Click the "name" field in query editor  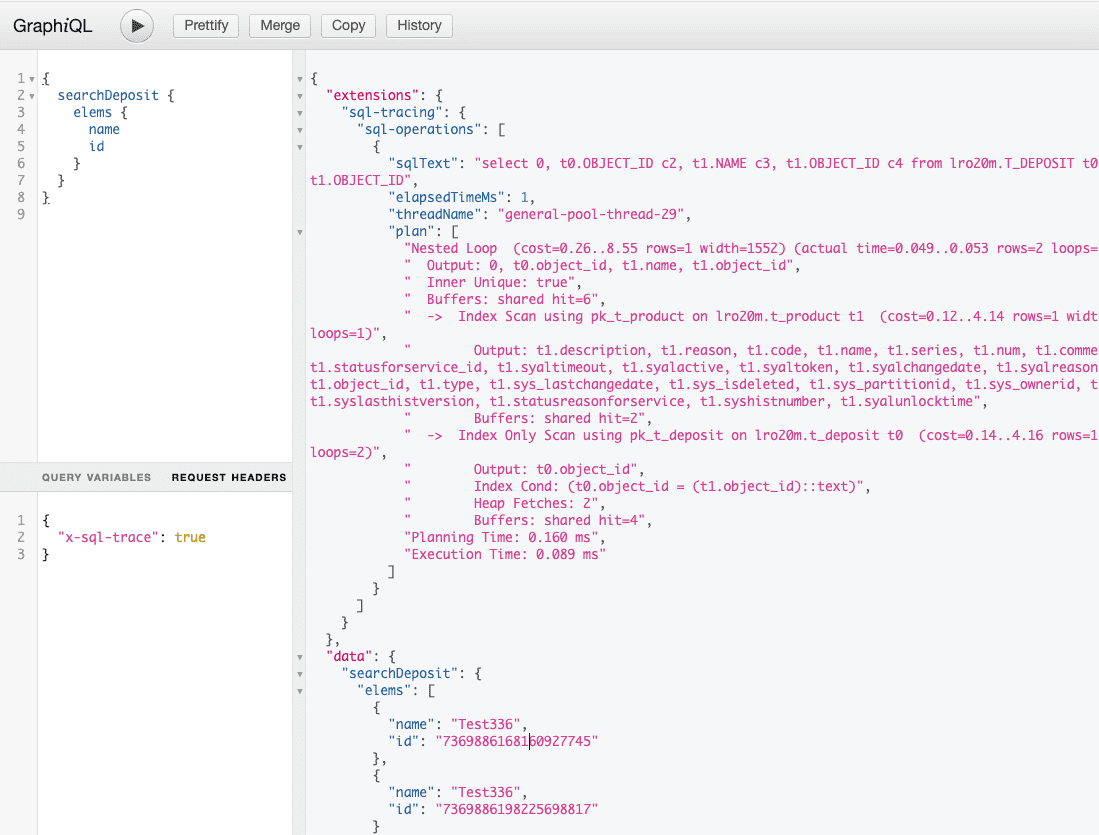[x=104, y=129]
